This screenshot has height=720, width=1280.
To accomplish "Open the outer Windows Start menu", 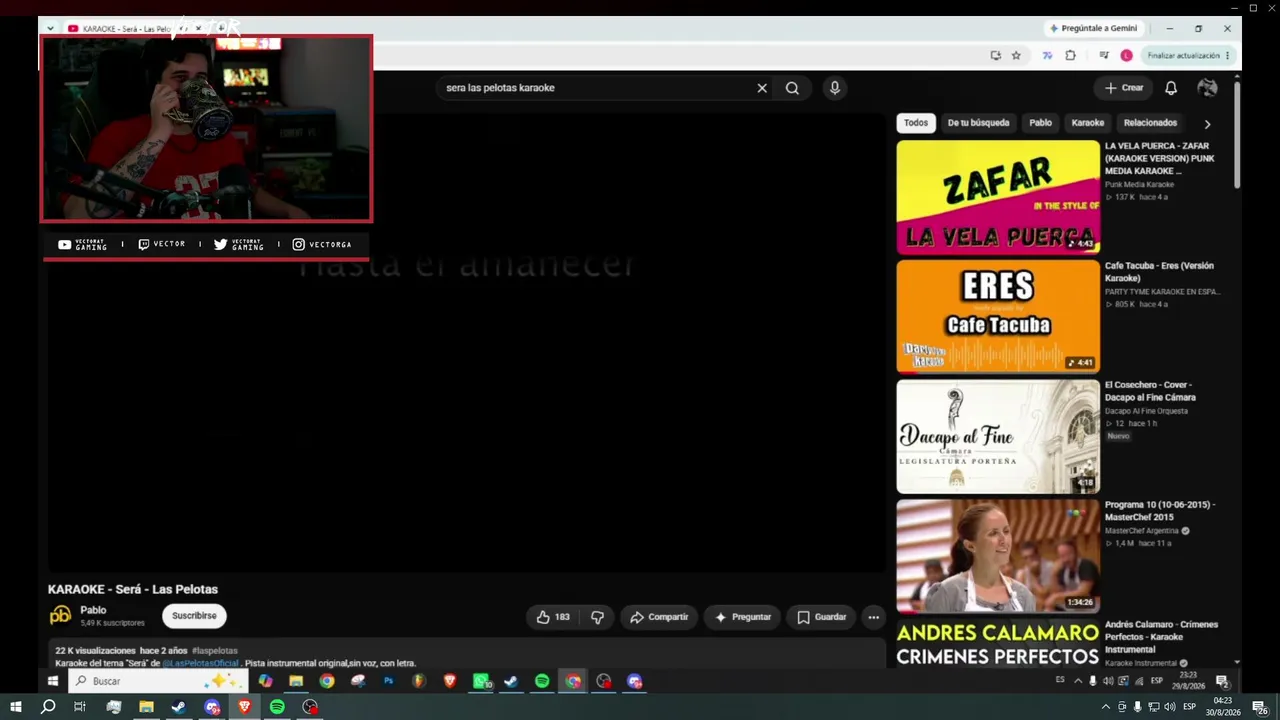I will click(x=15, y=707).
